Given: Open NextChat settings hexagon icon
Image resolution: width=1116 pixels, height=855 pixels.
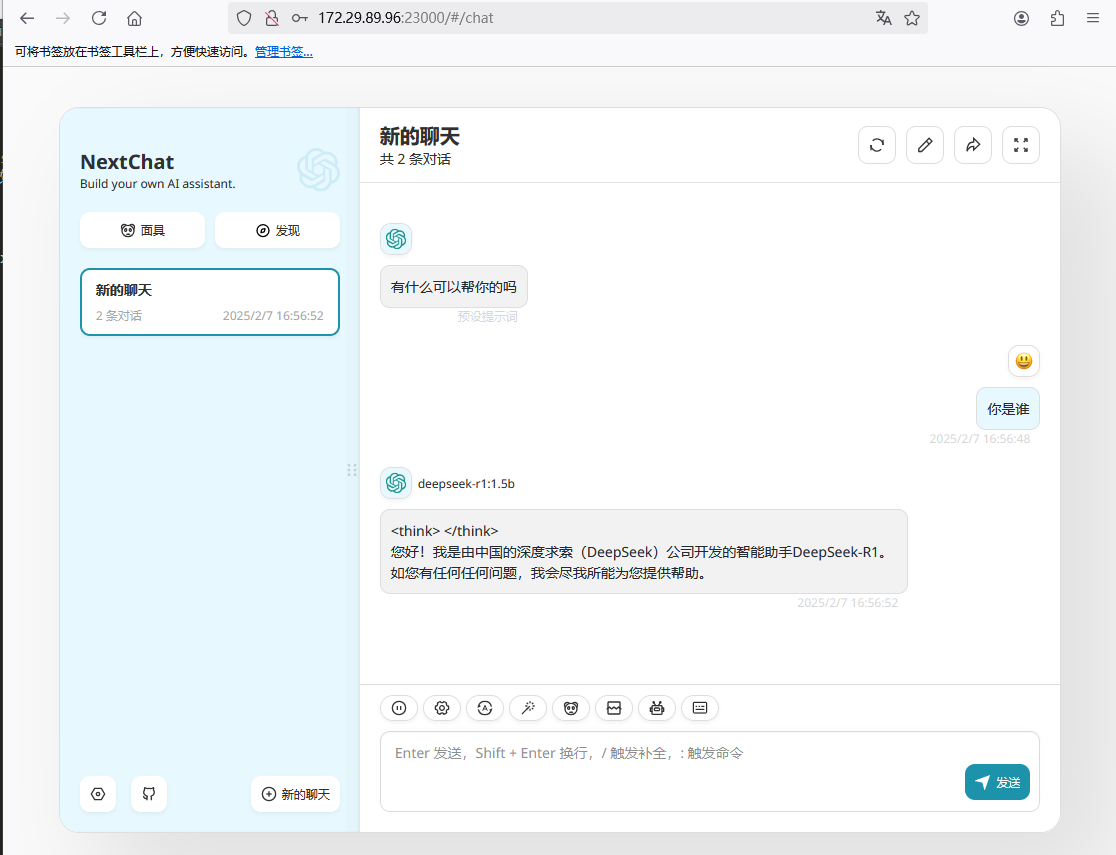Looking at the screenshot, I should coord(98,794).
